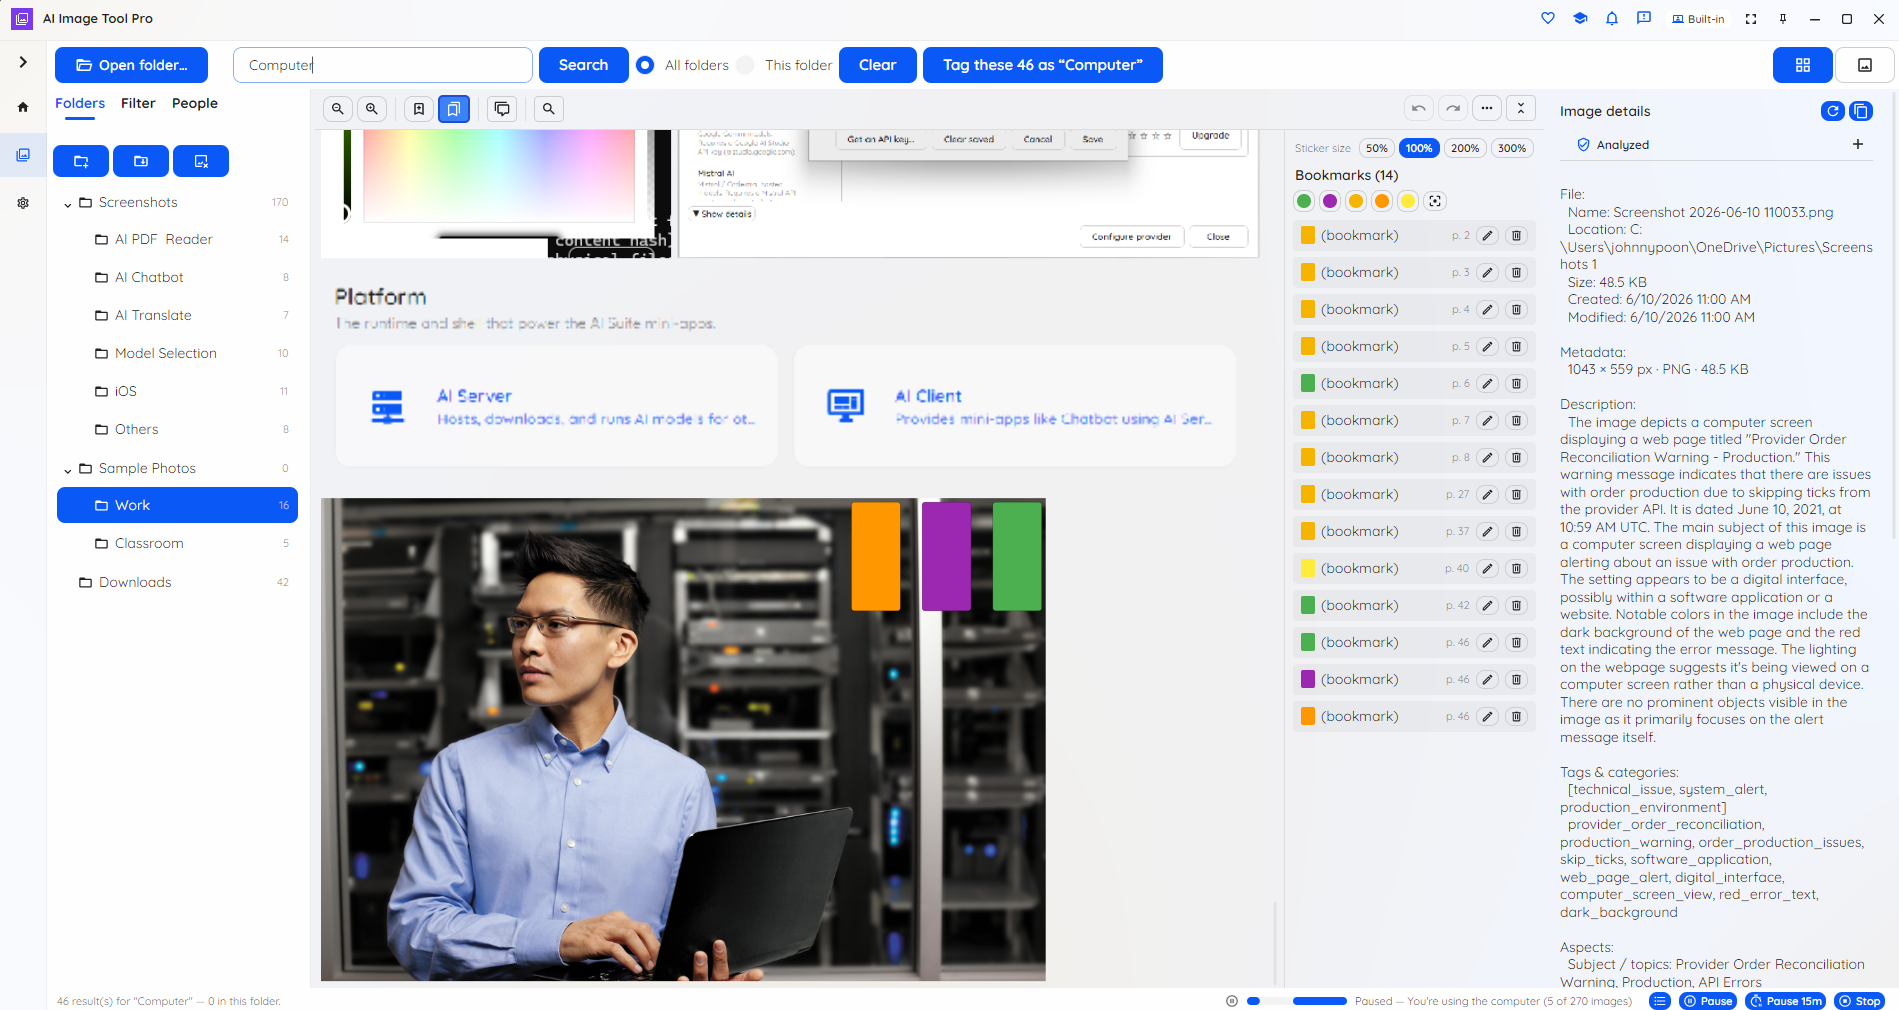
Task: Expand Image details with the plus icon
Action: pos(1858,144)
